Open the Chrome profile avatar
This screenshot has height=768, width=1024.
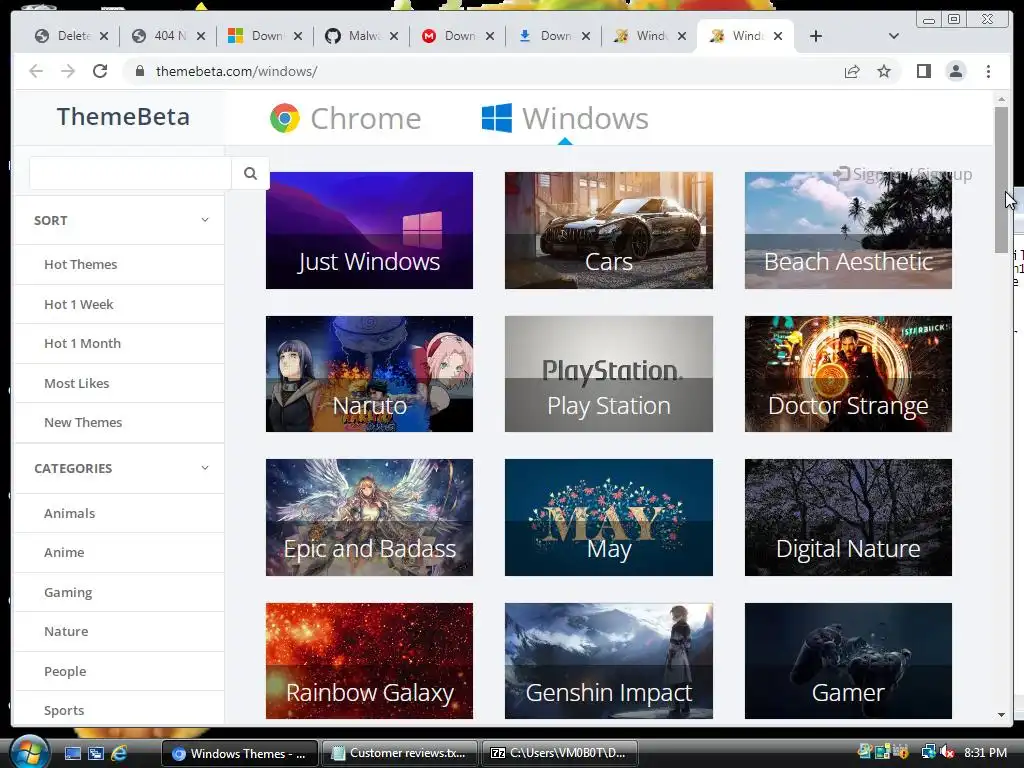(x=955, y=71)
